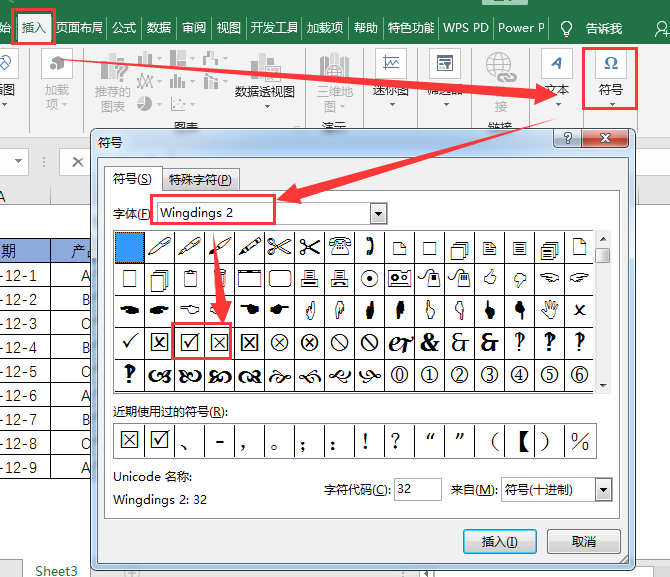This screenshot has width=670, height=577.
Task: Click the symbol grid scrollbar thumb
Action: (603, 256)
